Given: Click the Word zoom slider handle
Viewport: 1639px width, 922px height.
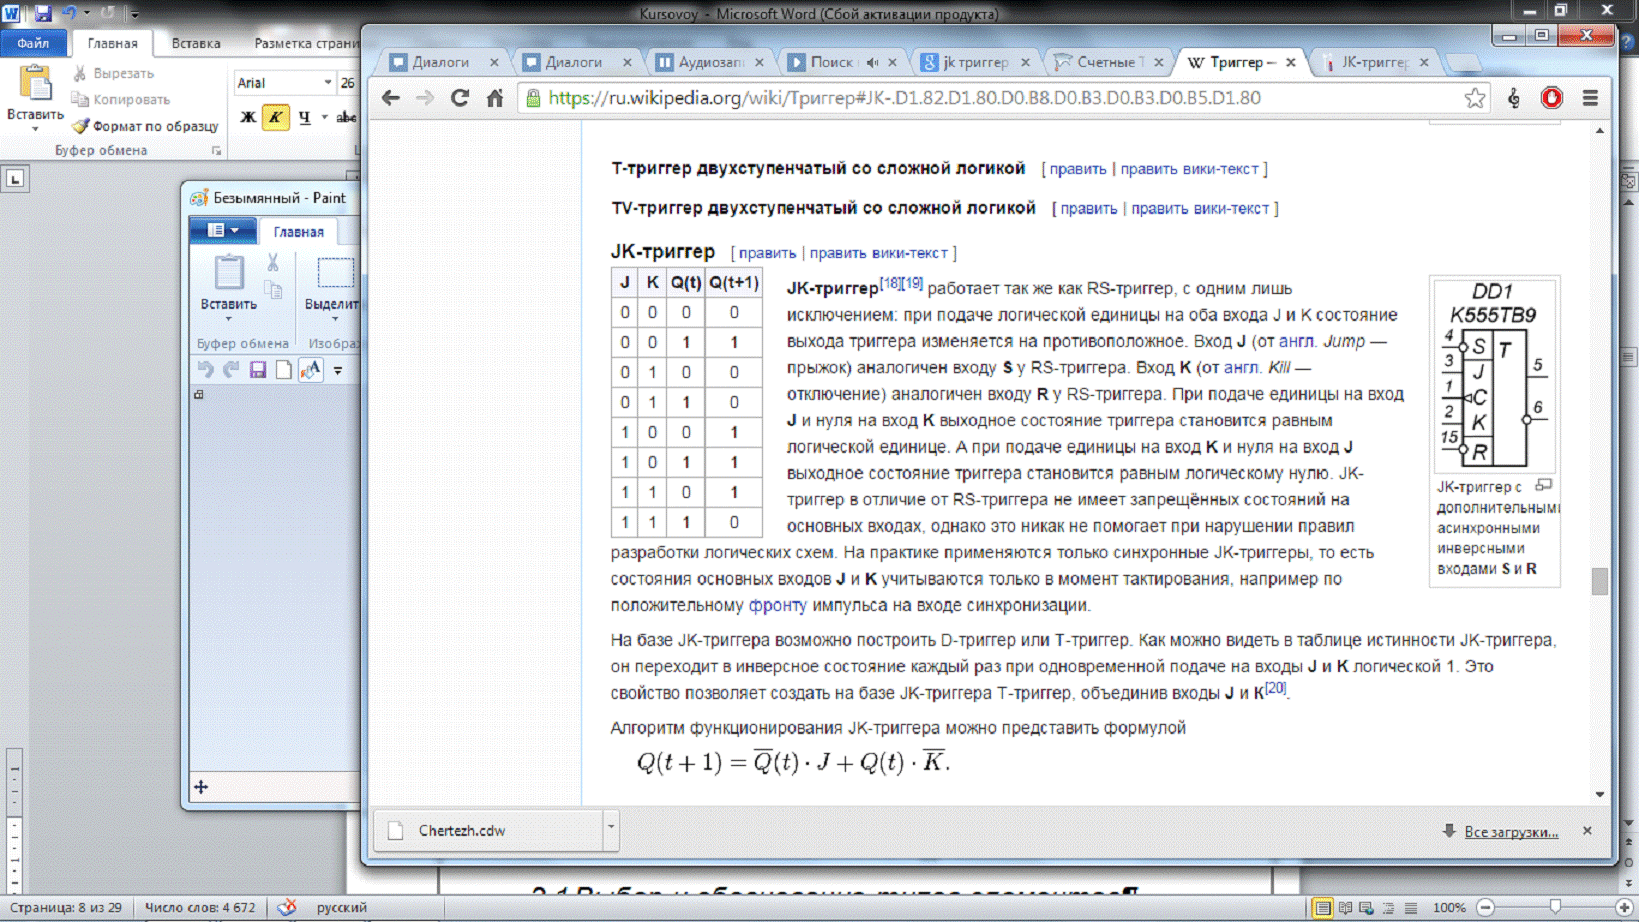Looking at the screenshot, I should coord(1554,908).
